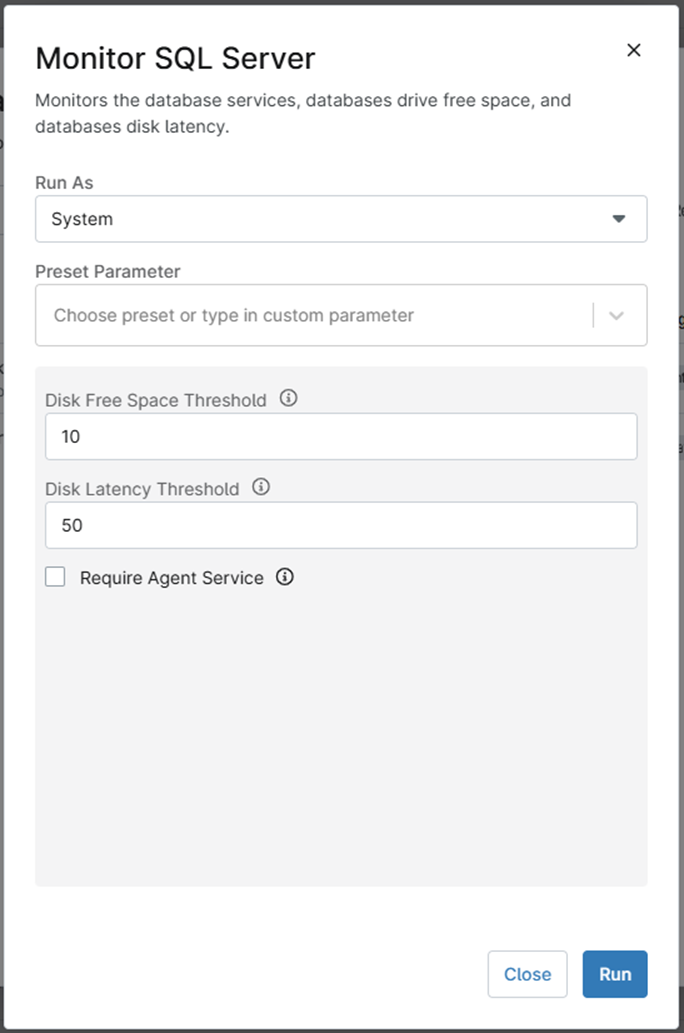Open the dropdown currently showing System
The image size is (684, 1033).
pos(340,218)
